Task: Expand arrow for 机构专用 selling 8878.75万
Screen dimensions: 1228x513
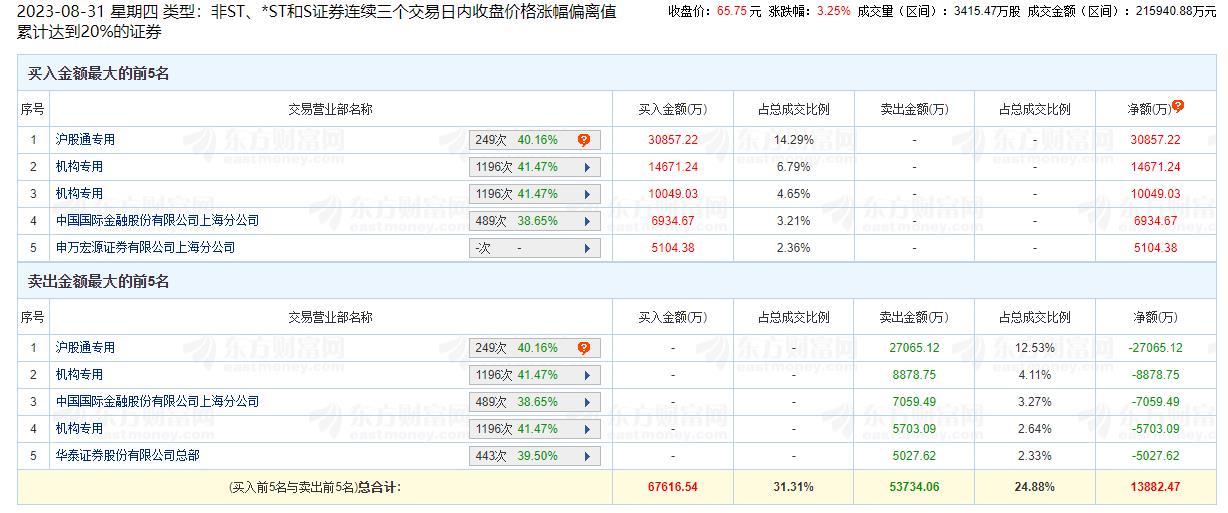Action: click(x=586, y=376)
